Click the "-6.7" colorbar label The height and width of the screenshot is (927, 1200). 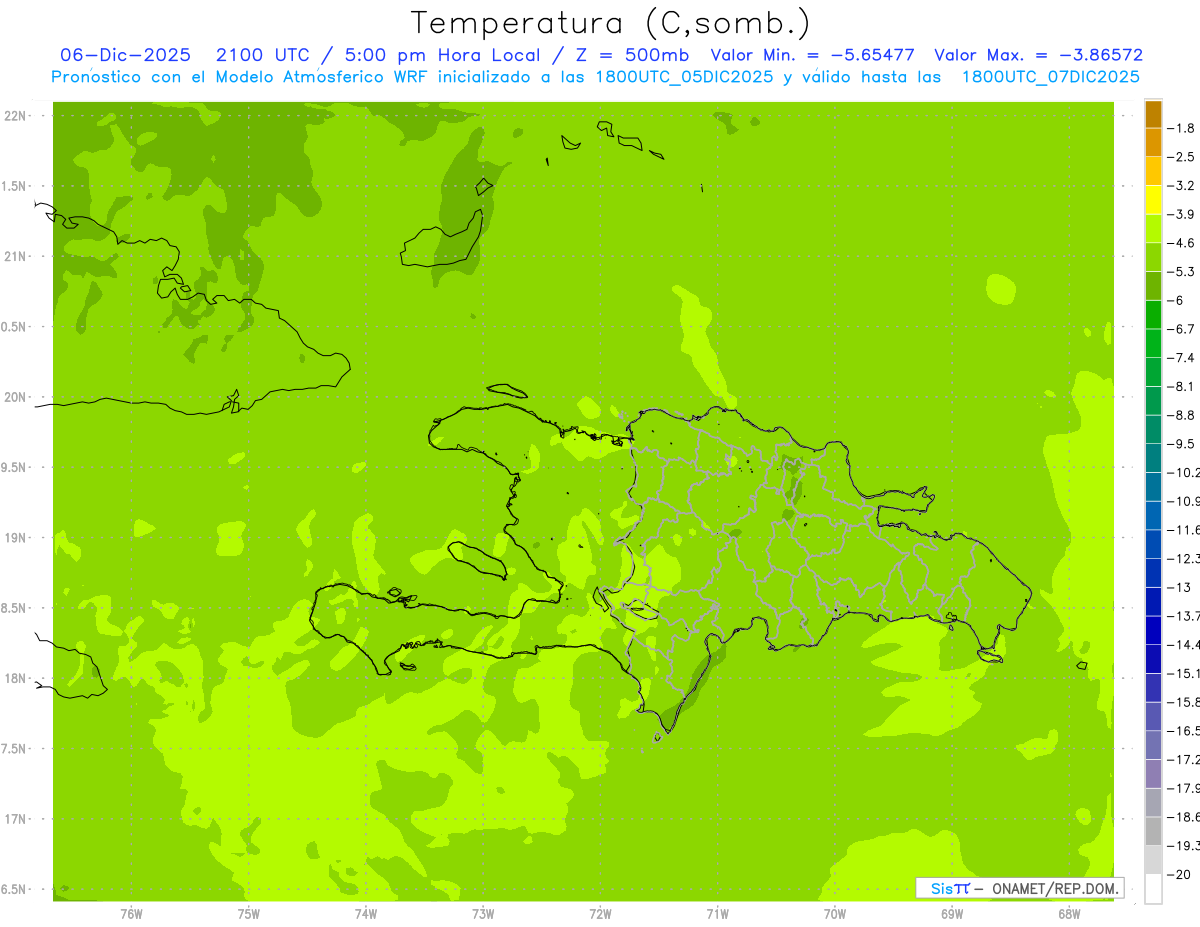pyautogui.click(x=1183, y=329)
